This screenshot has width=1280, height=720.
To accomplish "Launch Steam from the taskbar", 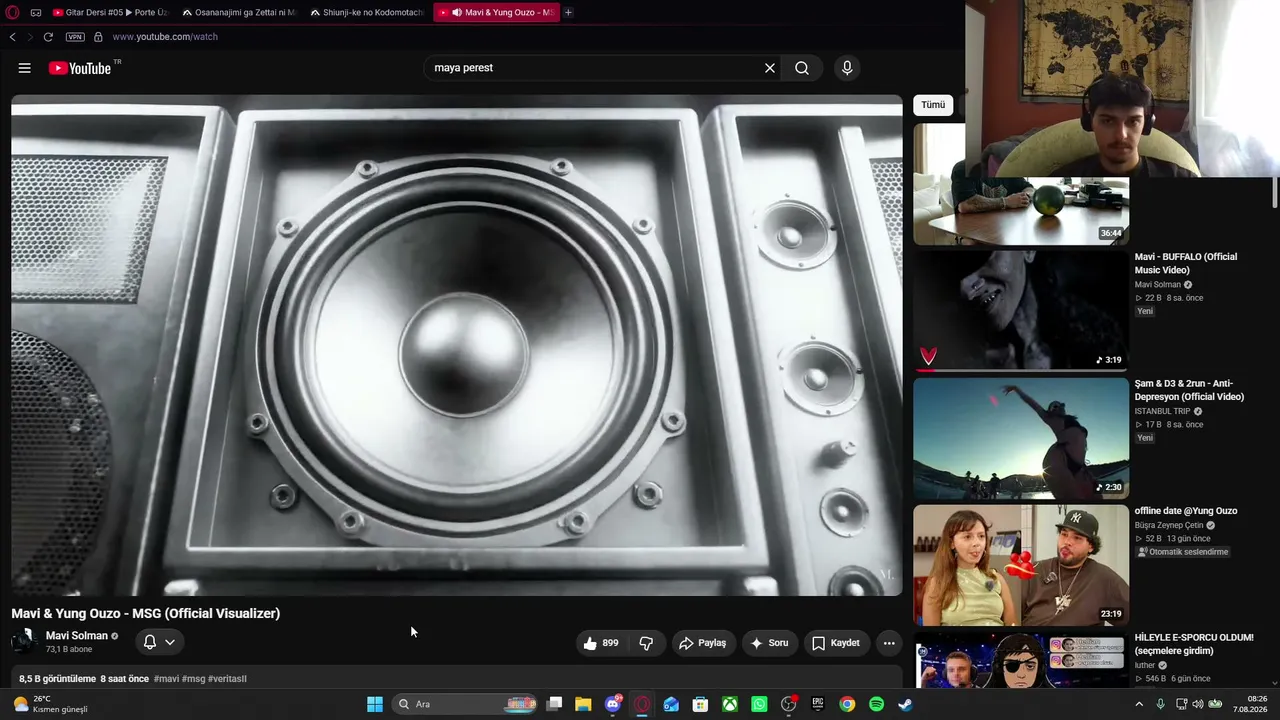I will coord(905,704).
